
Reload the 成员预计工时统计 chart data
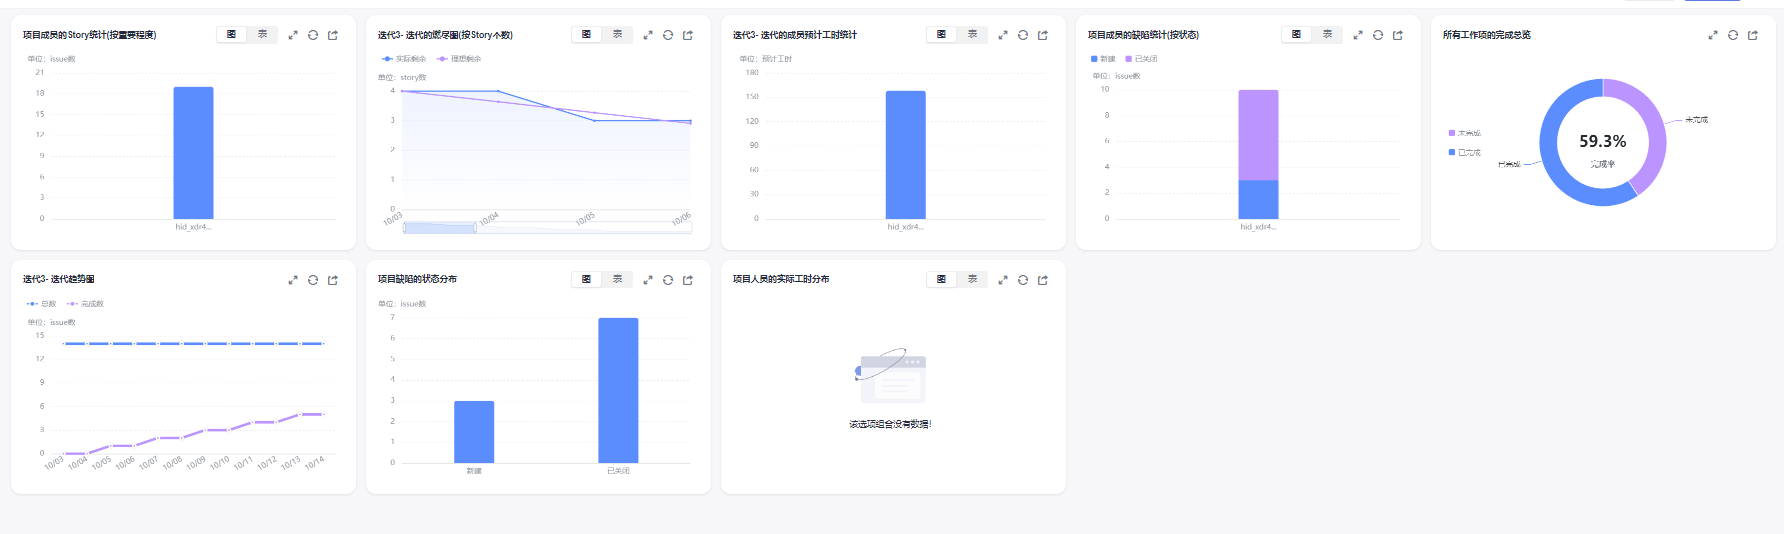1023,35
